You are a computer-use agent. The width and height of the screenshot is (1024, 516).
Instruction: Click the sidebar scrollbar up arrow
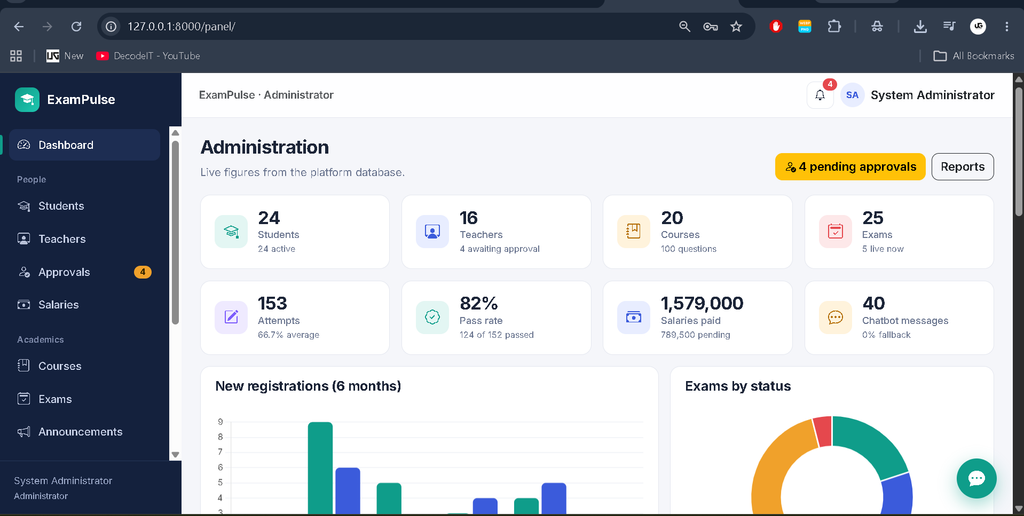[175, 133]
